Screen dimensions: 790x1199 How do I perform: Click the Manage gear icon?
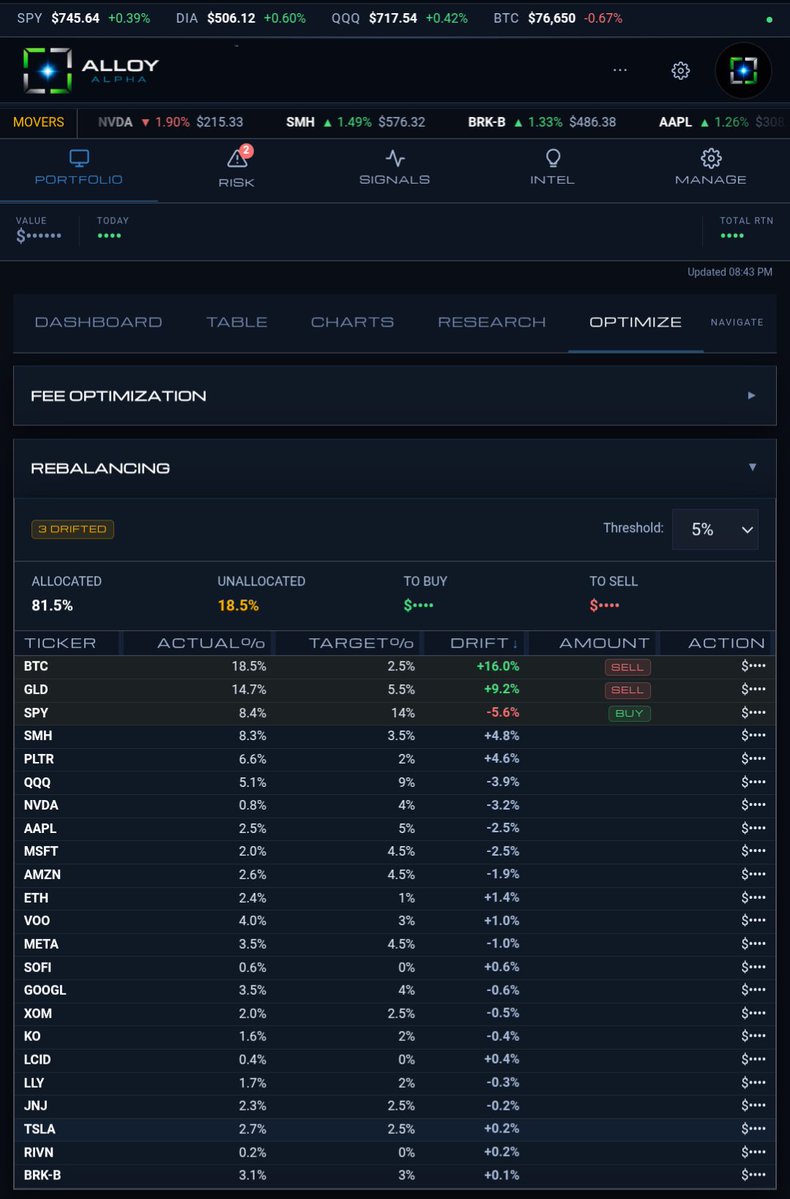point(710,158)
